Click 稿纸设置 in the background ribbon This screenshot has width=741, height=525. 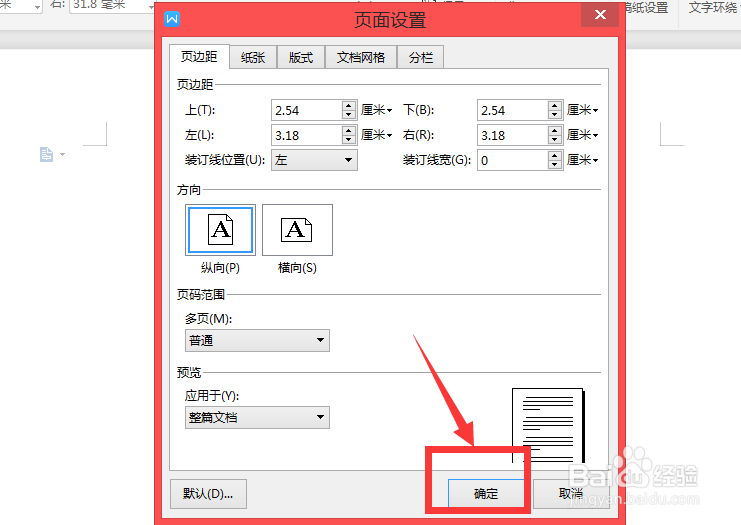[x=647, y=7]
